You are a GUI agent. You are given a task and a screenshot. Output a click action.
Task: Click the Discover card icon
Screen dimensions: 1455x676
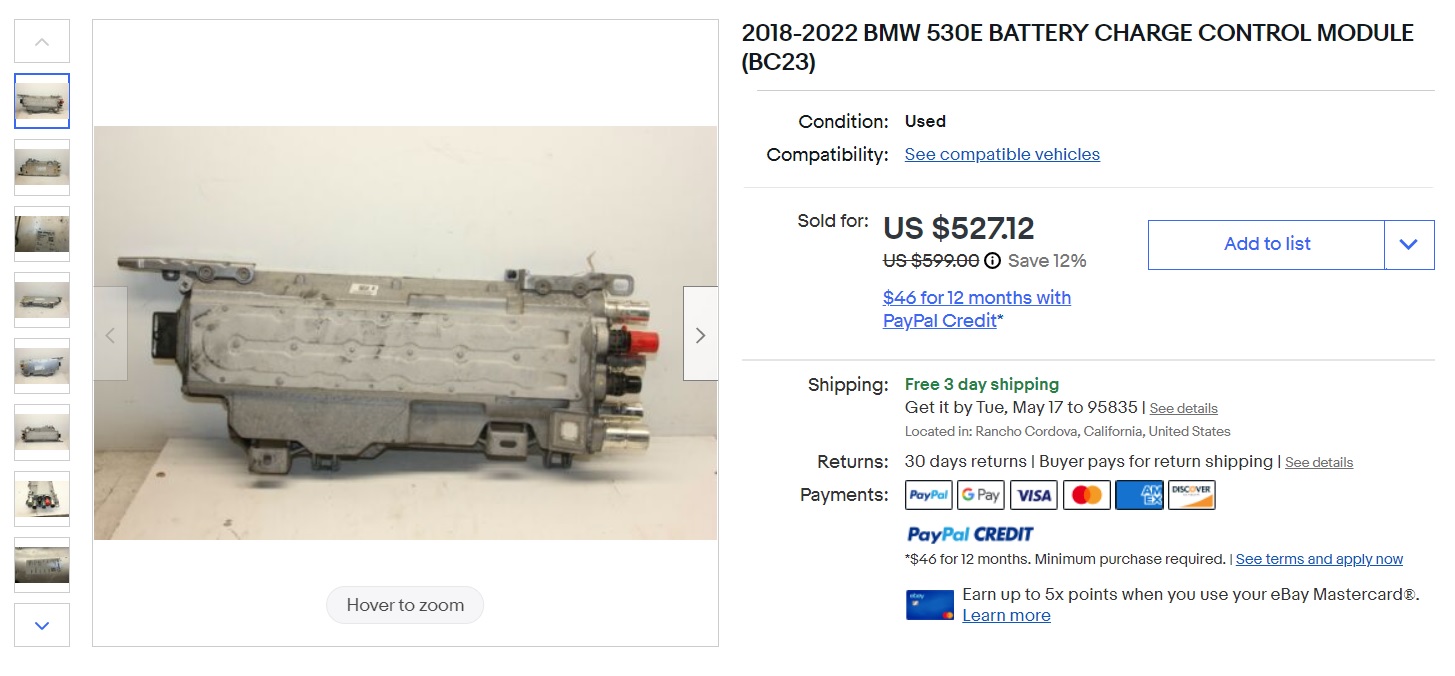1191,495
